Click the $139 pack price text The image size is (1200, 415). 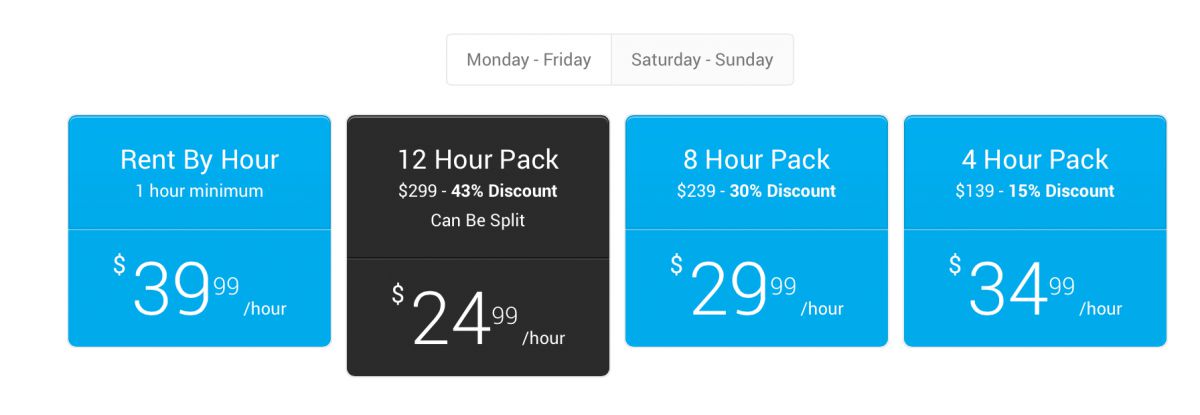pyautogui.click(x=974, y=191)
